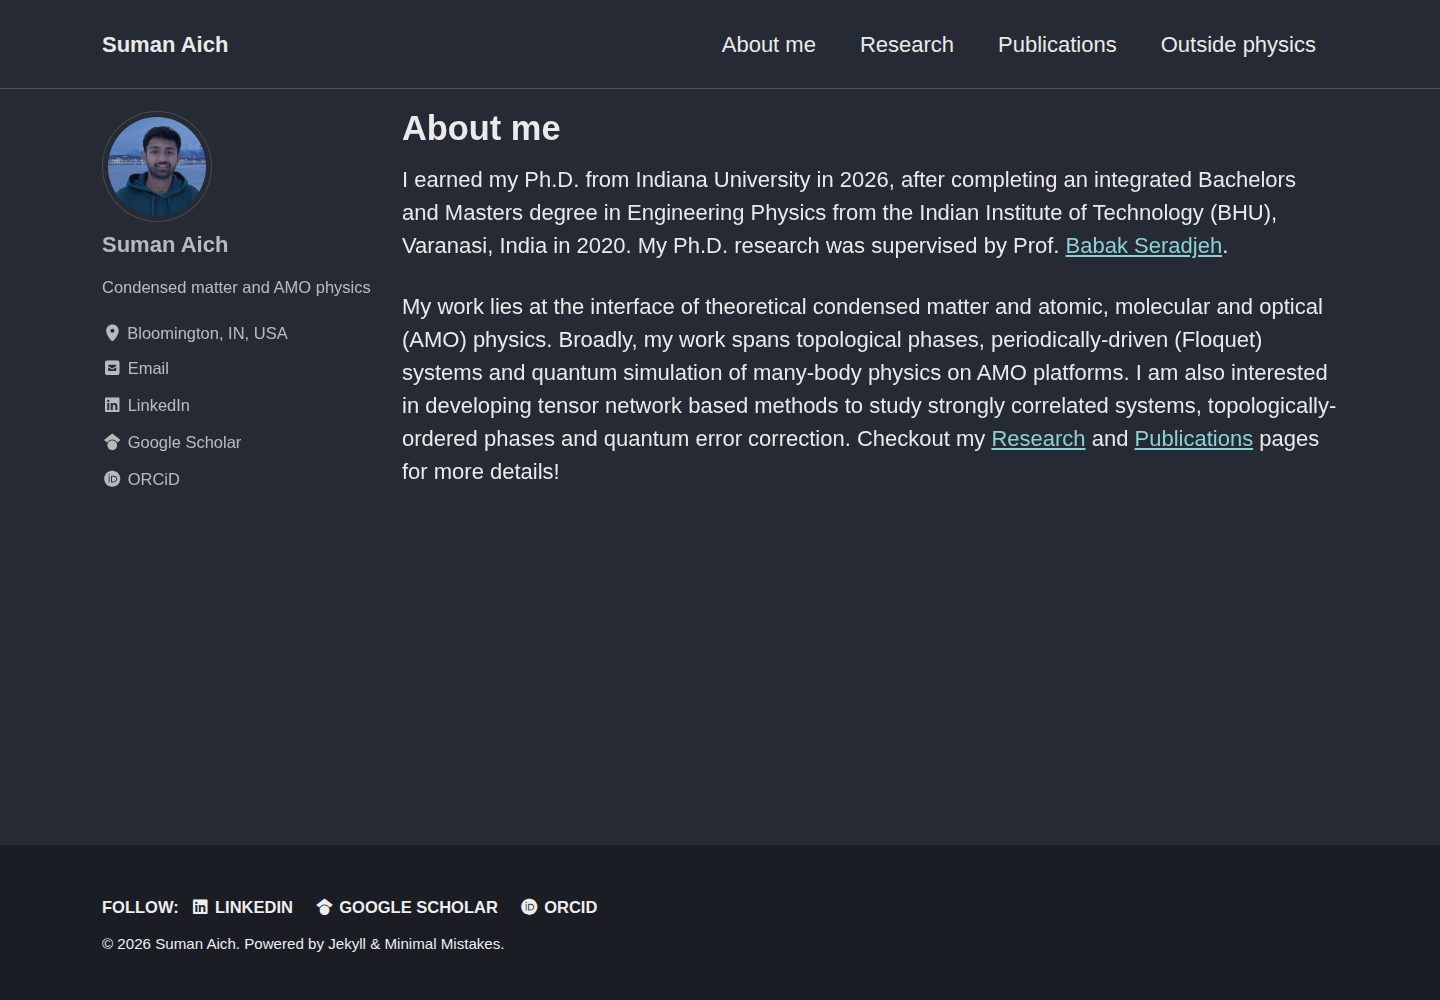Follow the inline Research link in the paragraph
This screenshot has width=1440, height=1000.
[1038, 439]
